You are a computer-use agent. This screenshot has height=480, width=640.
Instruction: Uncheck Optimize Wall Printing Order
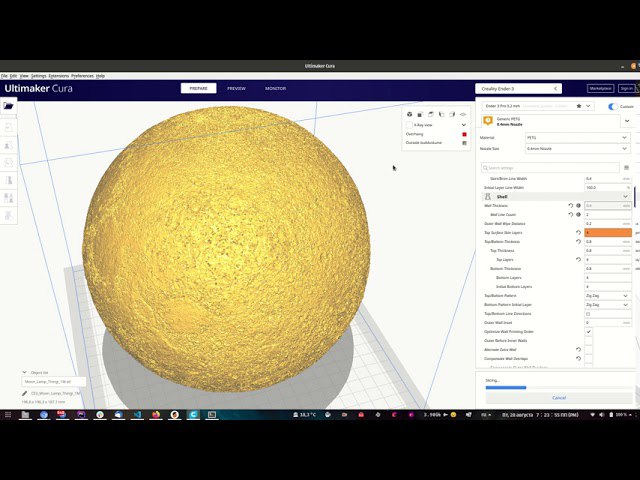coord(588,332)
